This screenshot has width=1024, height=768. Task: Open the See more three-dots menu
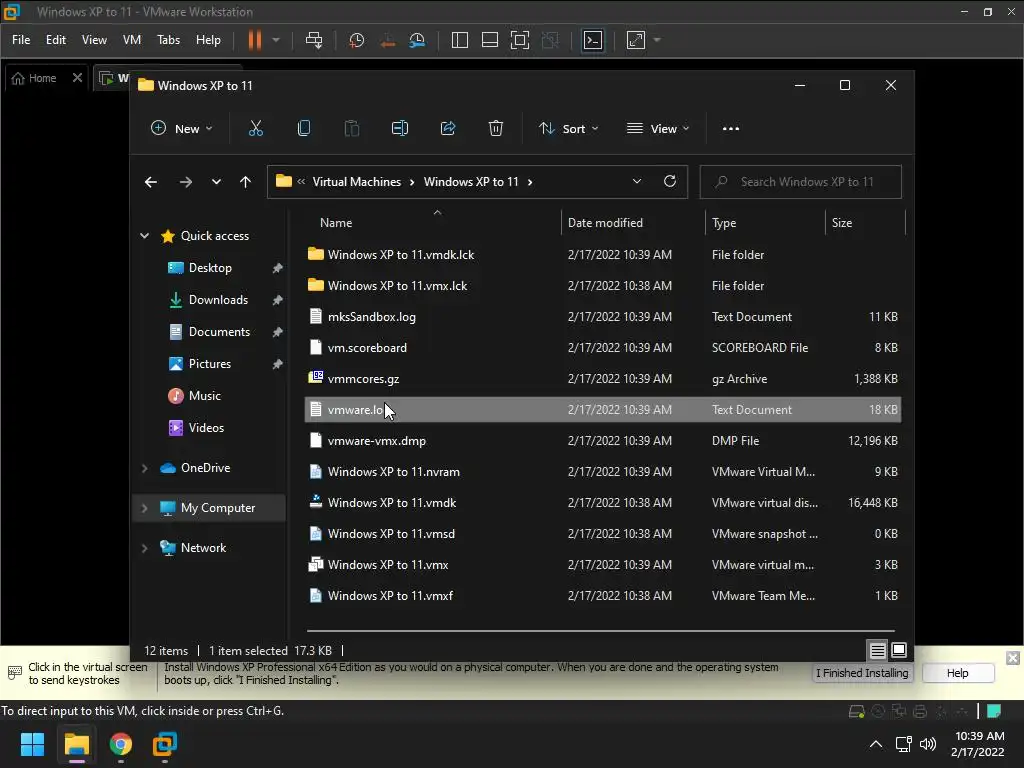click(731, 129)
